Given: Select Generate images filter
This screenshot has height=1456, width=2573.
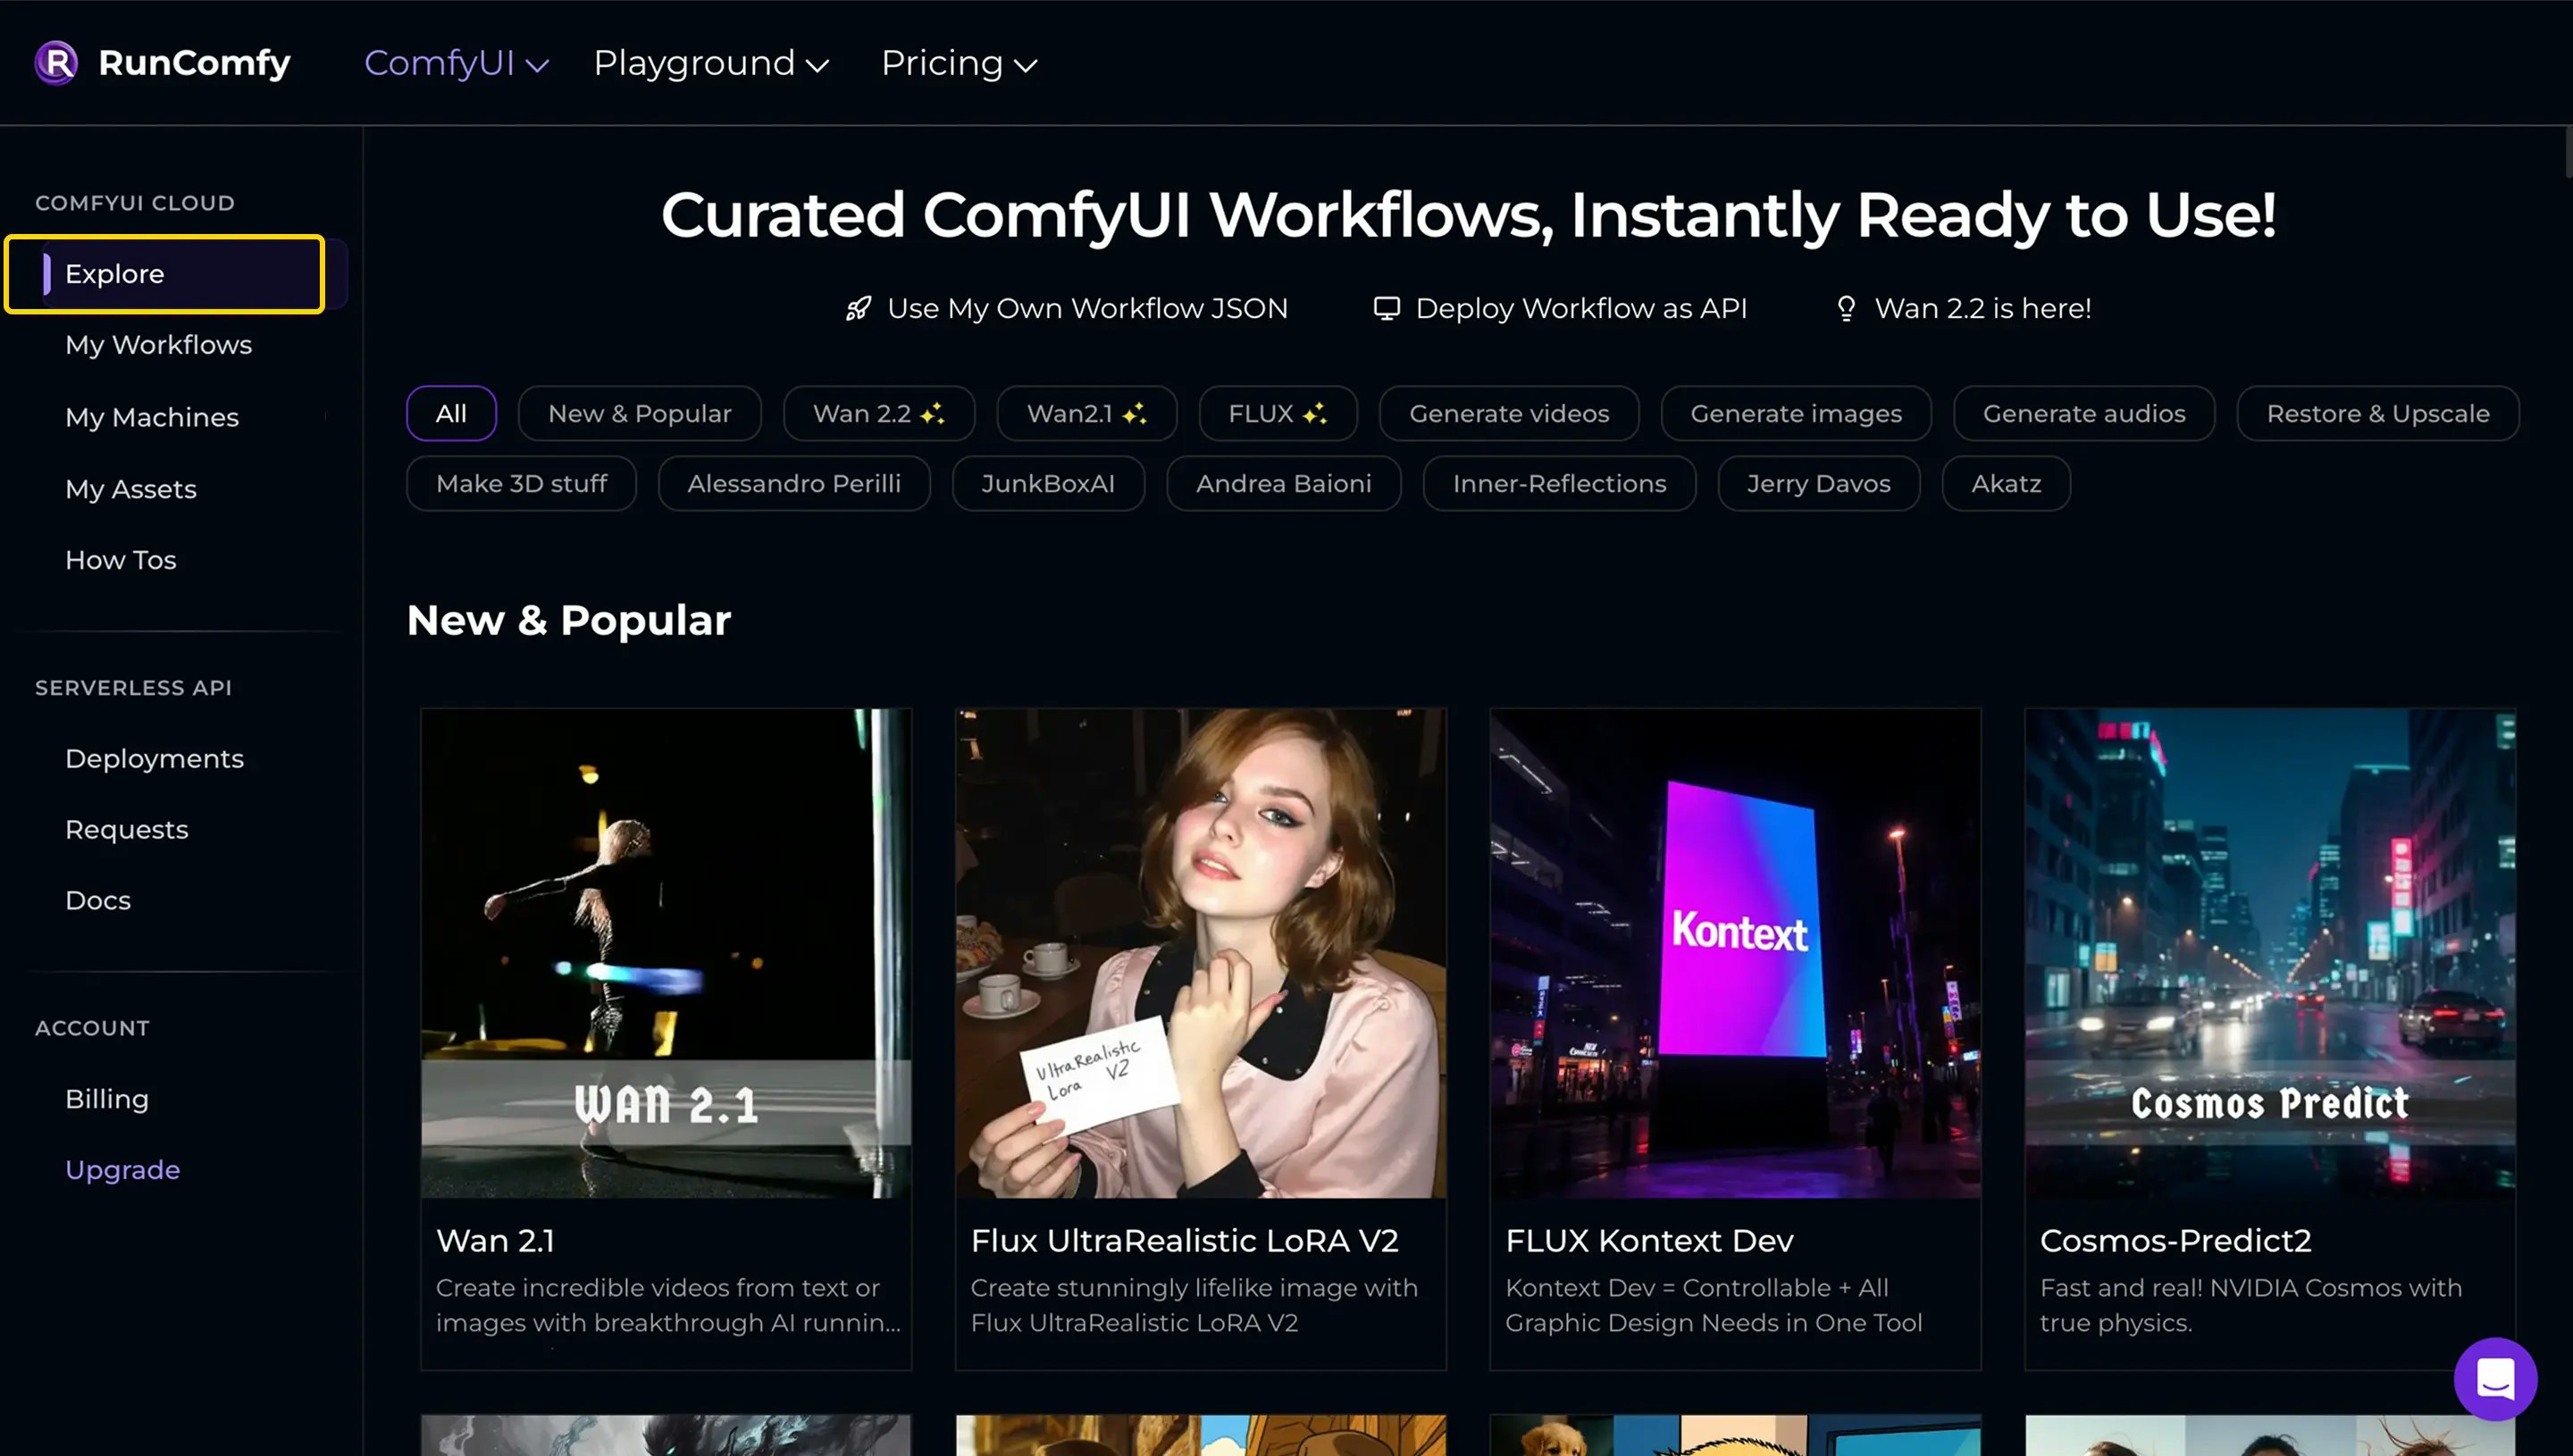Looking at the screenshot, I should click(x=1796, y=413).
